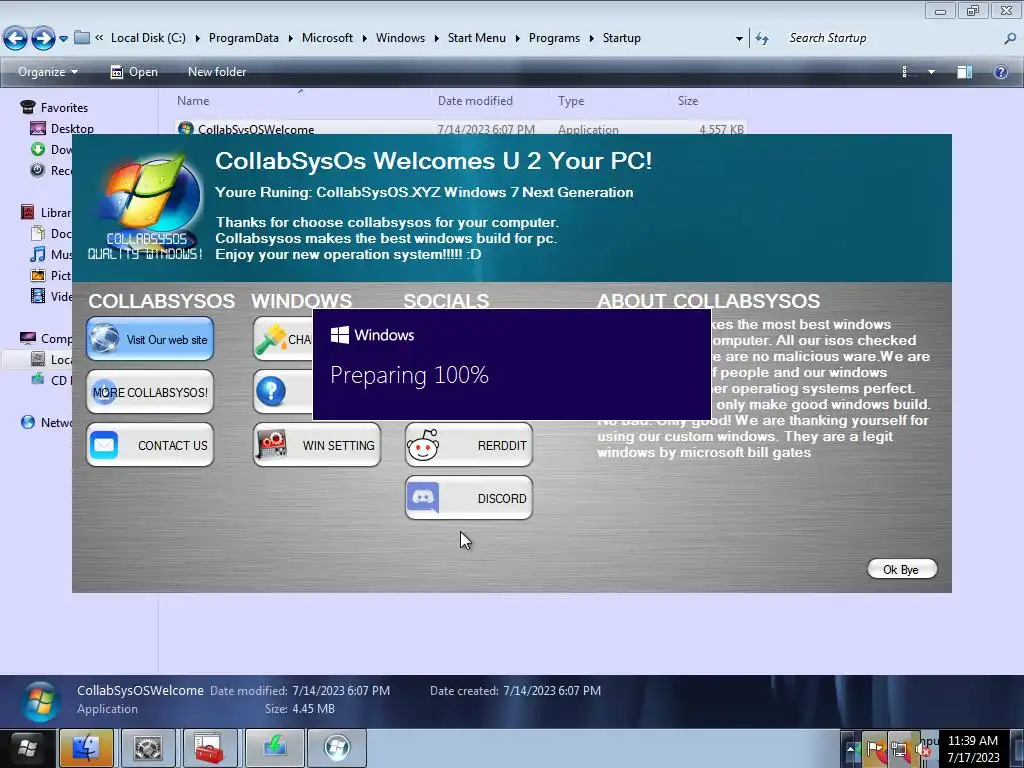
Task: Click the Reddit alien icon
Action: 423,445
